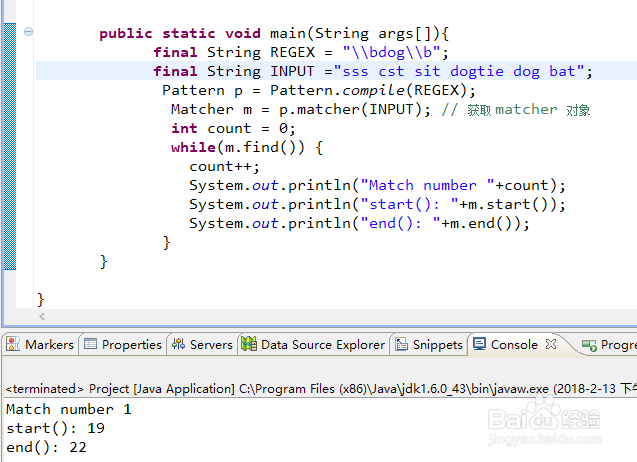Click the REGEX string "\\bdog\\b"
637x462 pixels.
pos(392,52)
